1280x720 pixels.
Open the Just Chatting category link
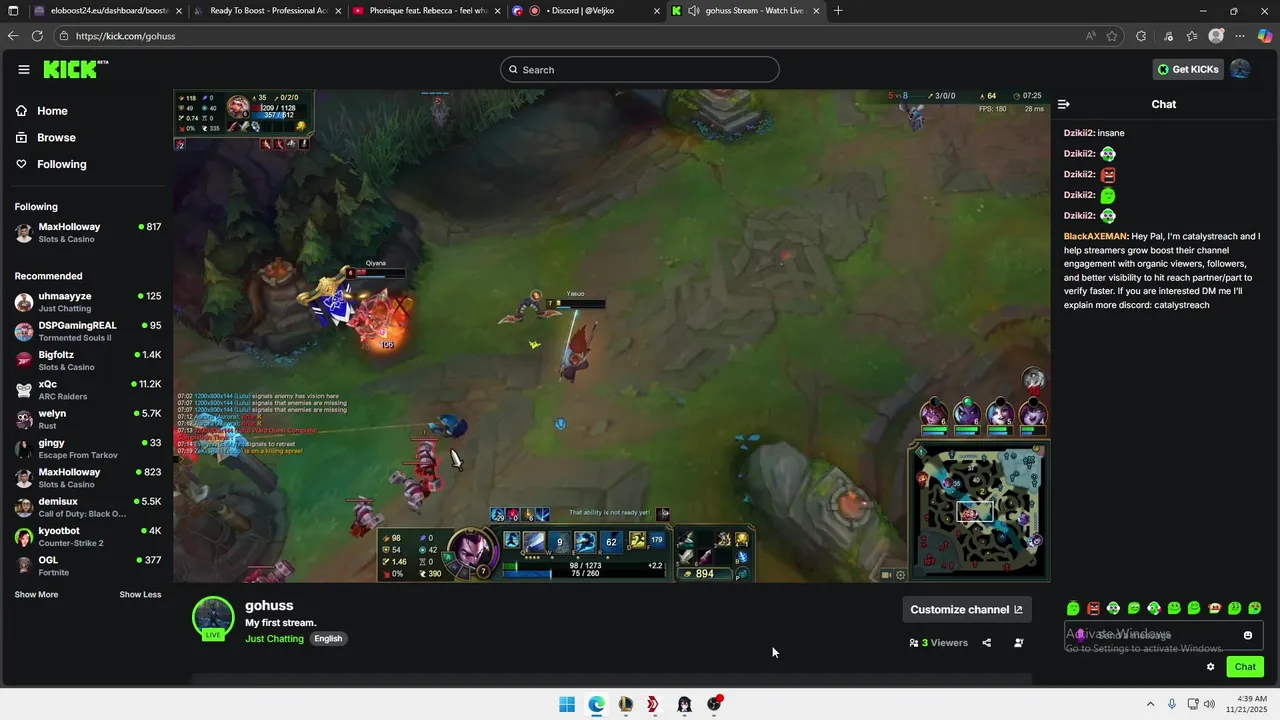[x=274, y=638]
